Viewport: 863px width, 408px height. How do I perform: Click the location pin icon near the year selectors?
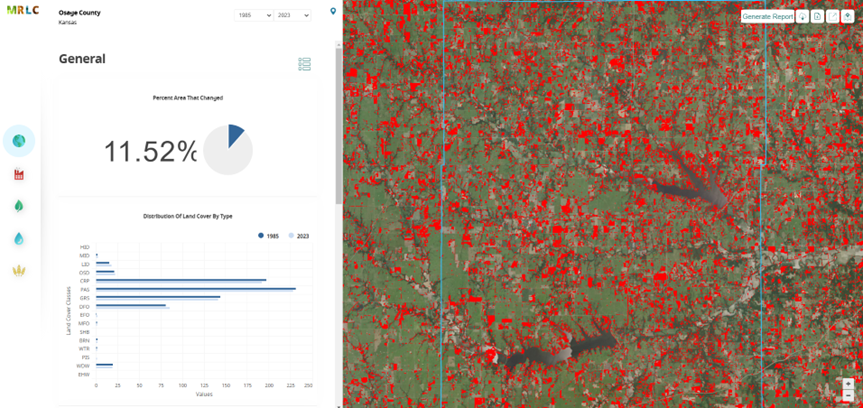click(x=332, y=11)
